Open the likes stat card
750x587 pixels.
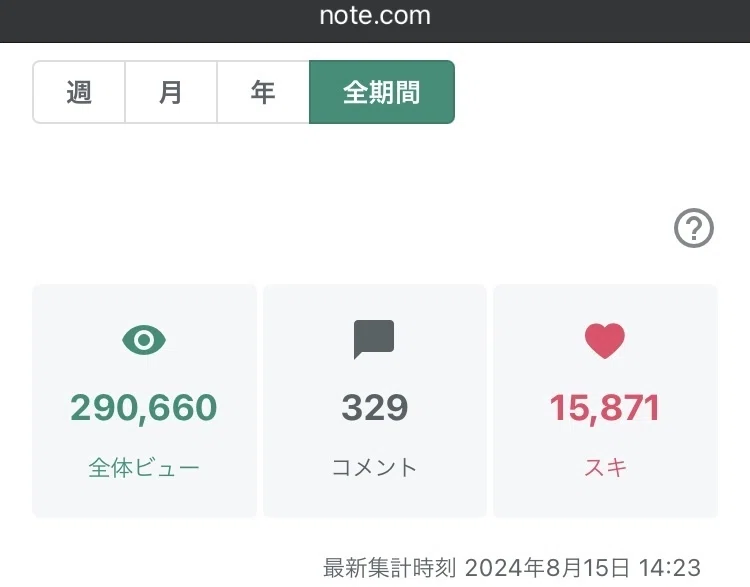606,401
